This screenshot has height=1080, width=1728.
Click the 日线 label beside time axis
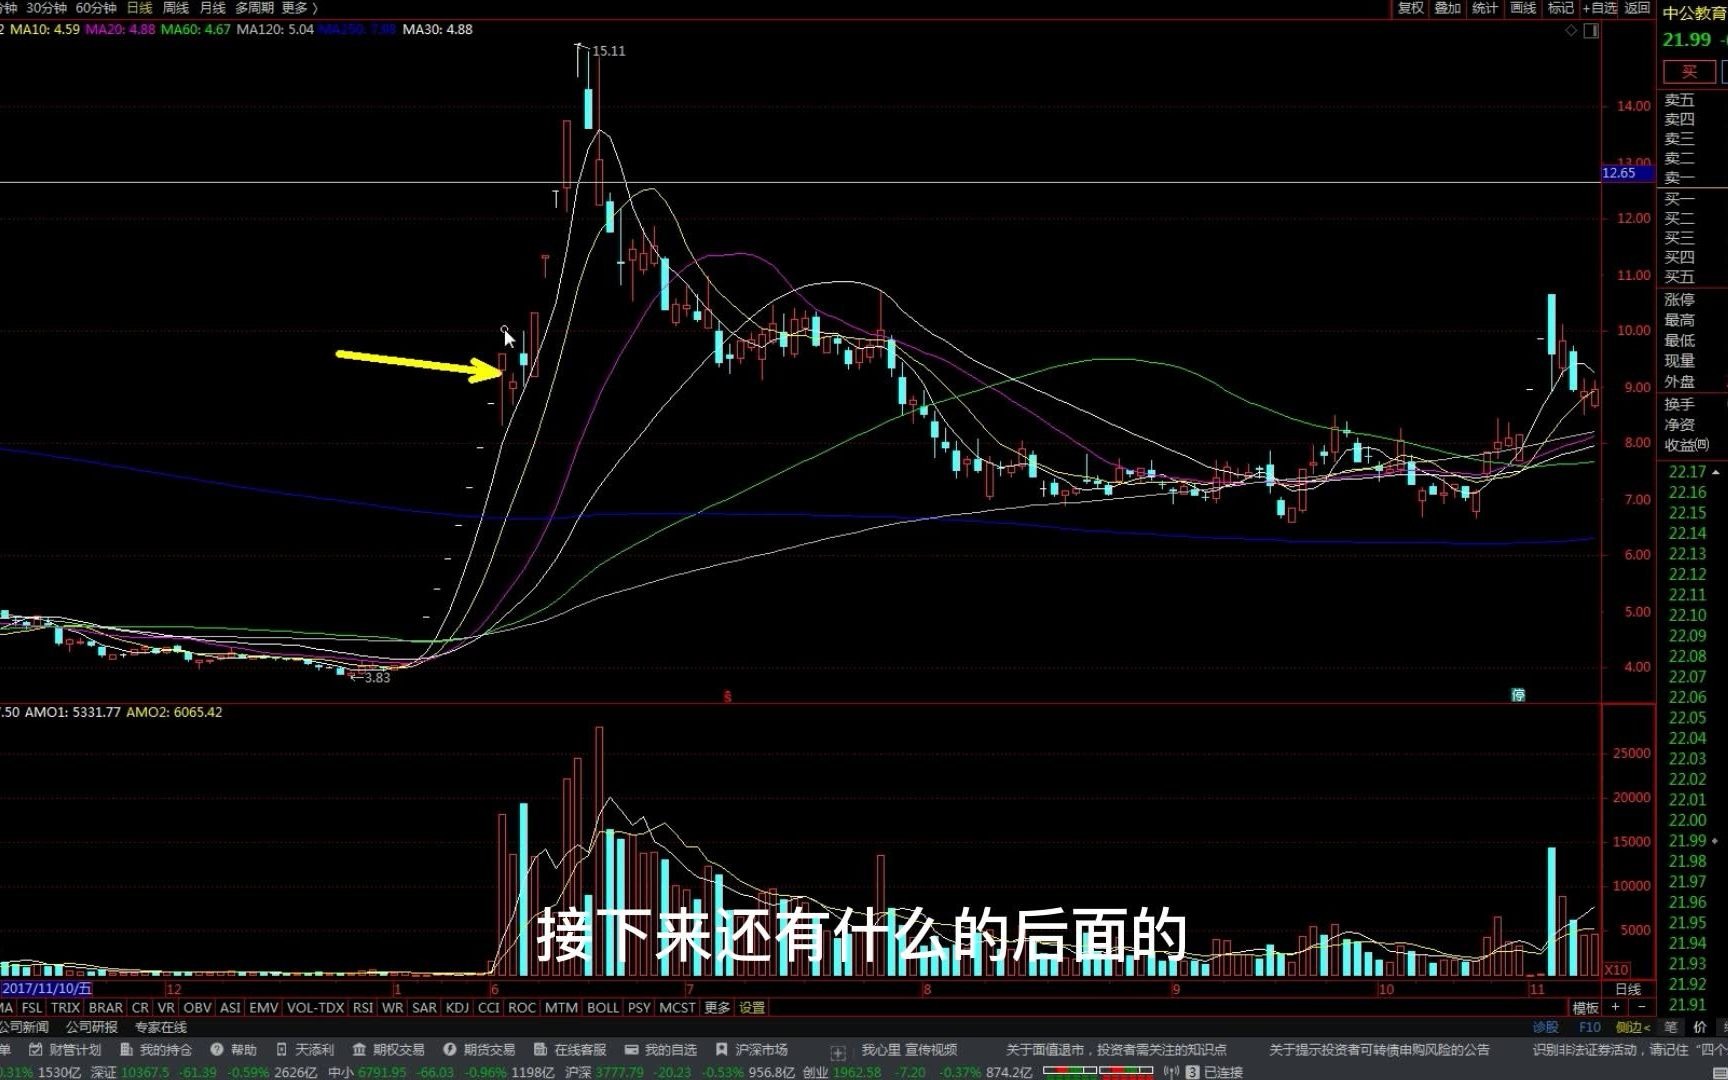coord(1628,989)
